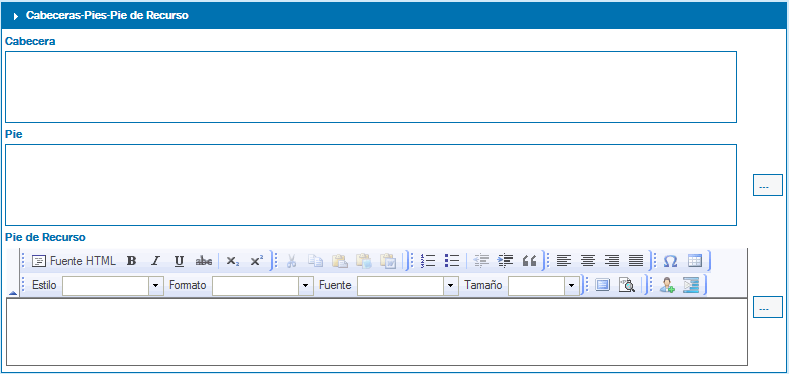The image size is (789, 374).
Task: Click the ellipsis button beside Pie de Recurso
Action: tap(768, 307)
